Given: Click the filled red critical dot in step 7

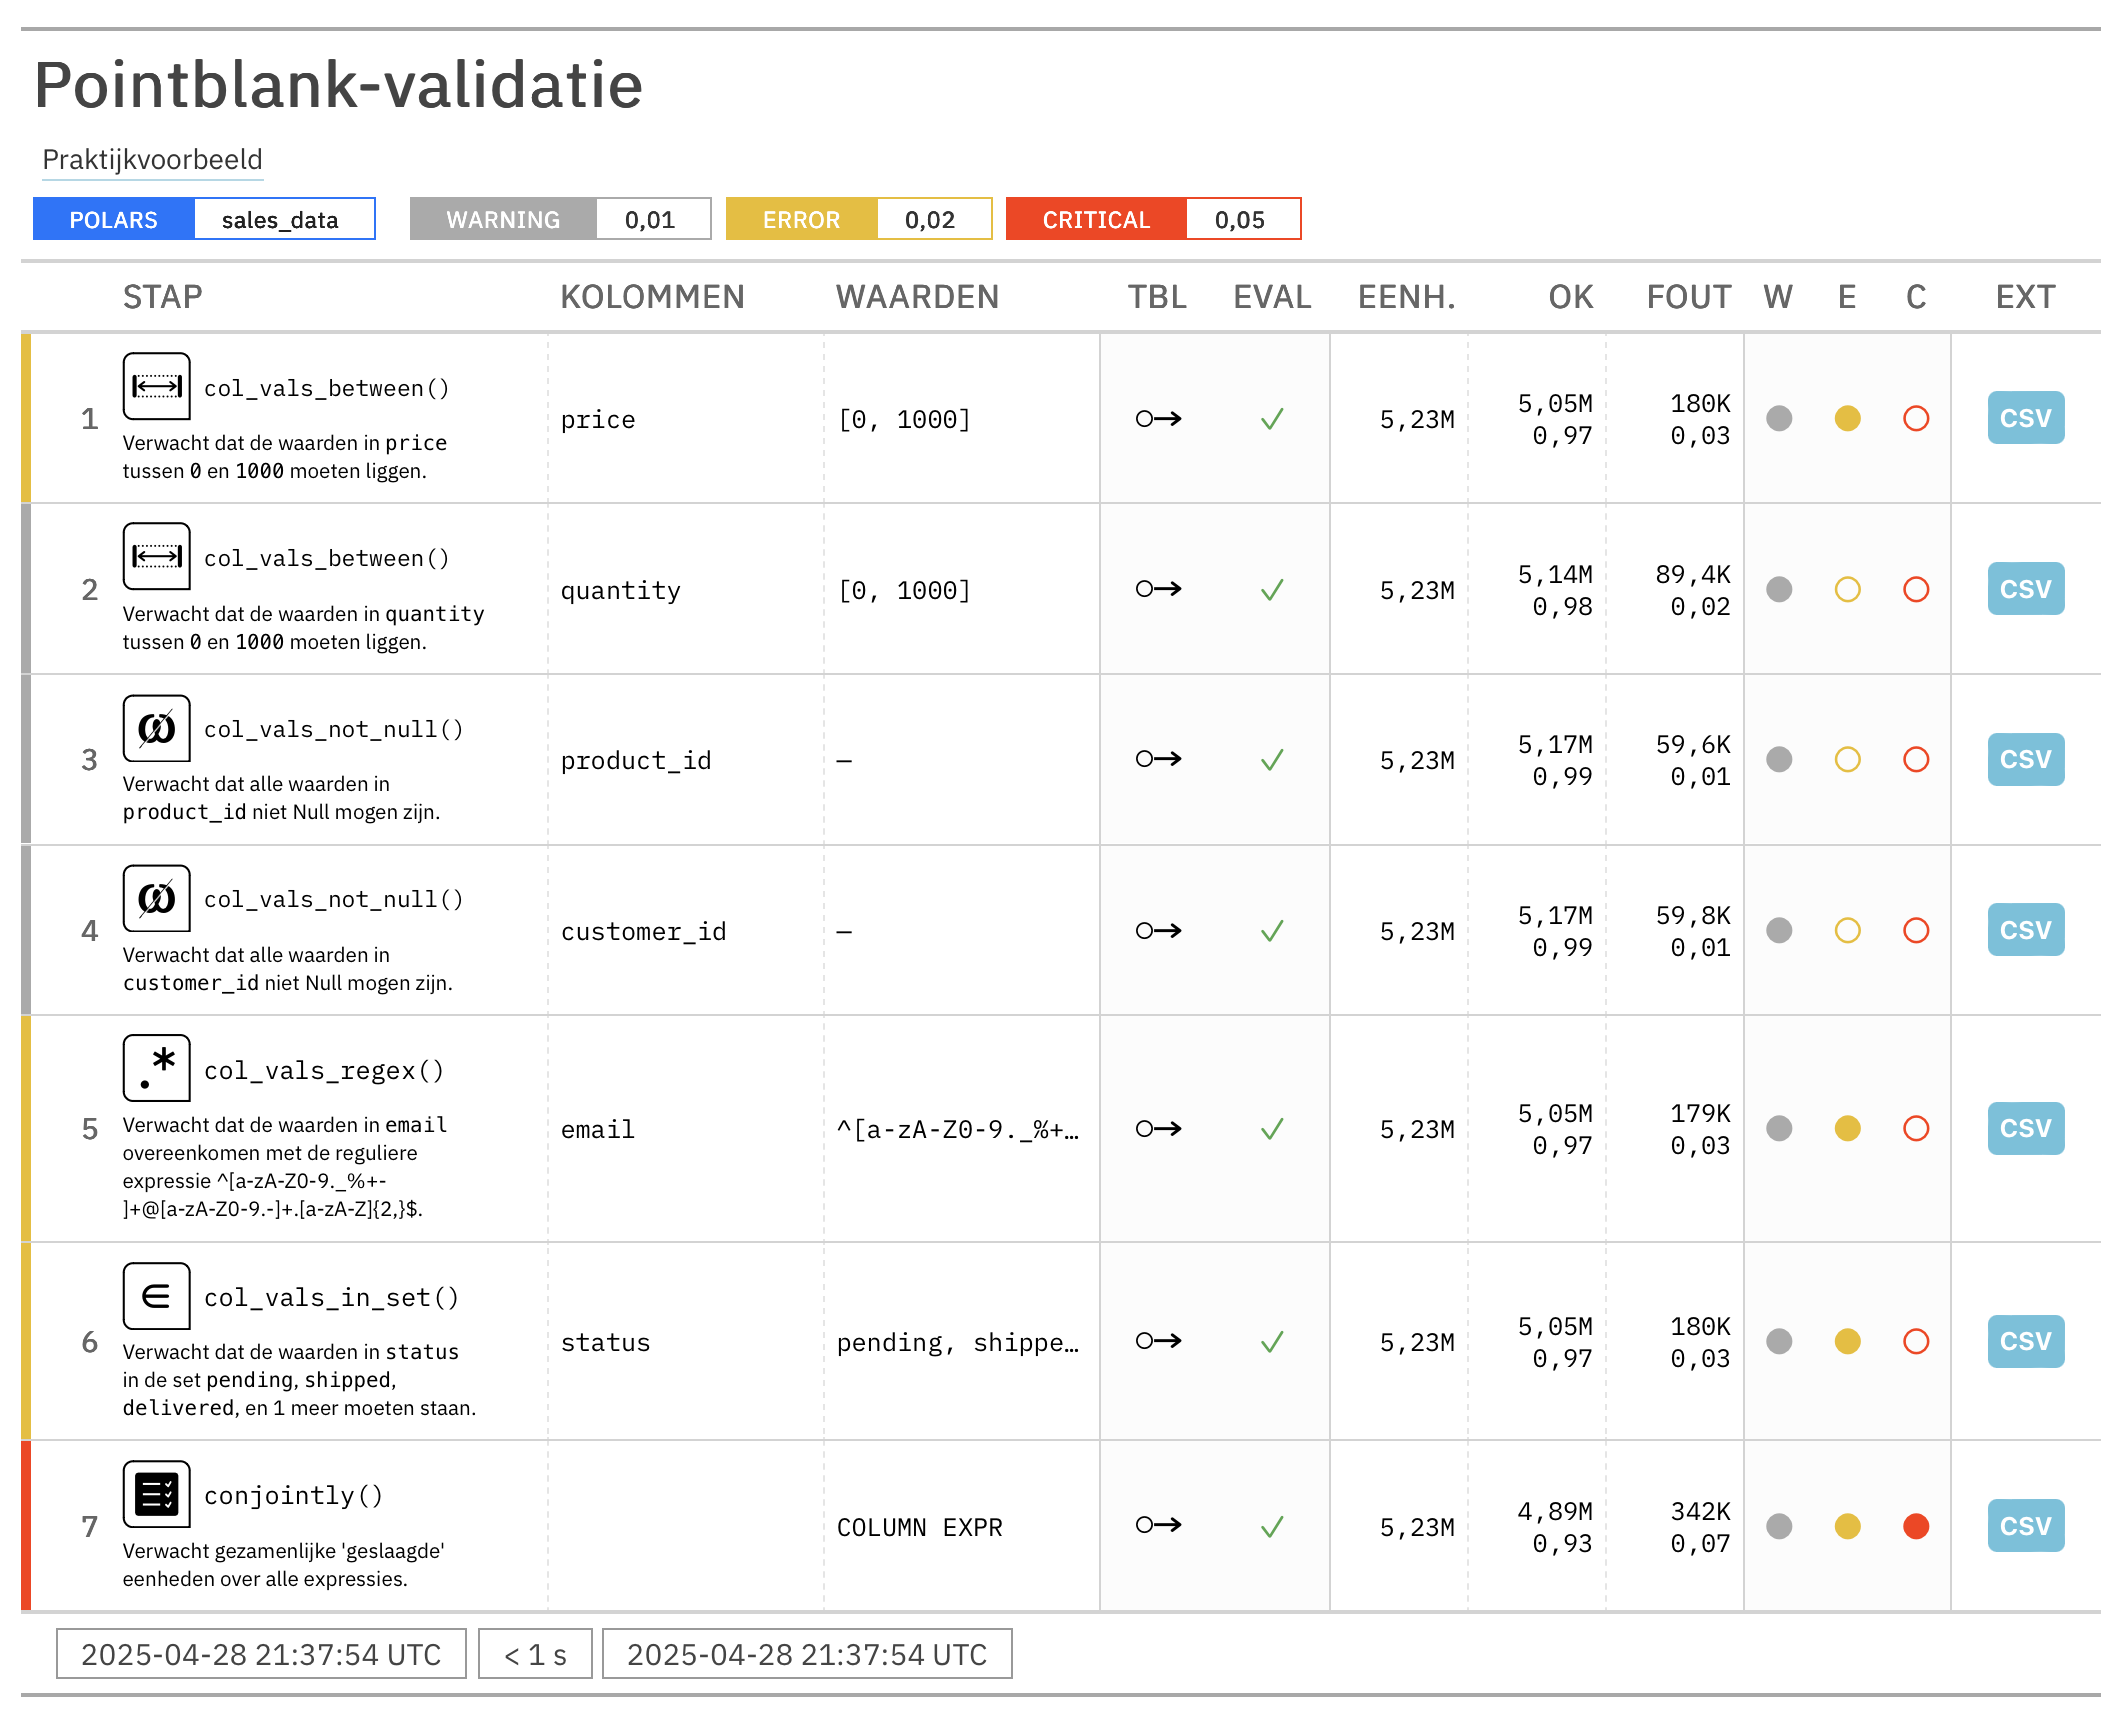Looking at the screenshot, I should coord(1915,1526).
